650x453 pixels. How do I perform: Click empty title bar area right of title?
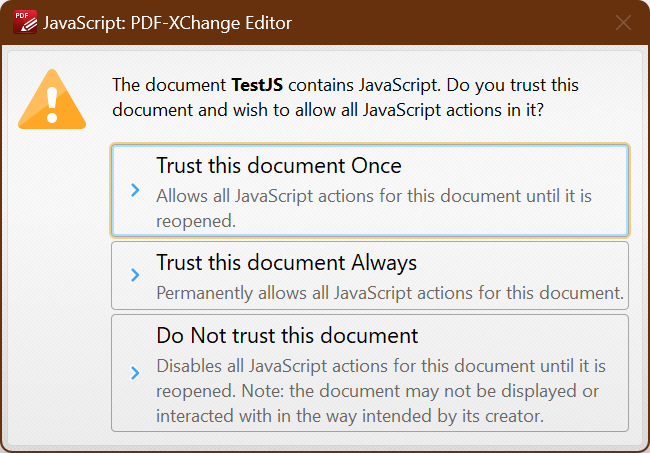[x=450, y=22]
